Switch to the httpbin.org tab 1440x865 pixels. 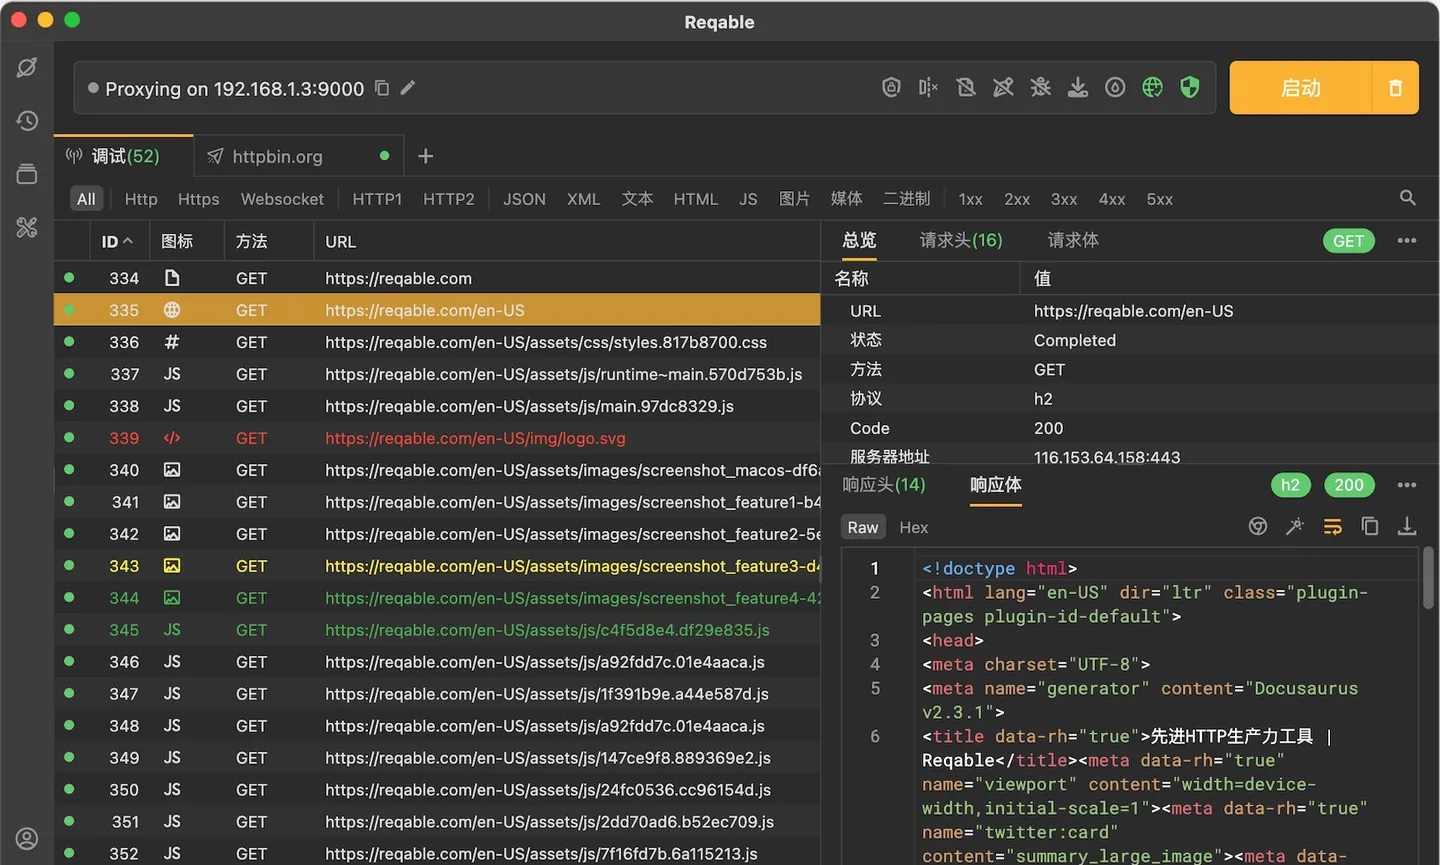point(299,156)
